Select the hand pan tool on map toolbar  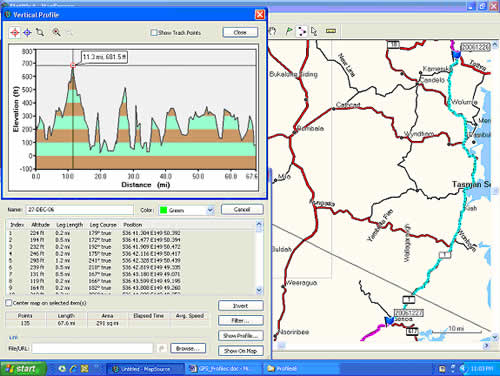(273, 31)
